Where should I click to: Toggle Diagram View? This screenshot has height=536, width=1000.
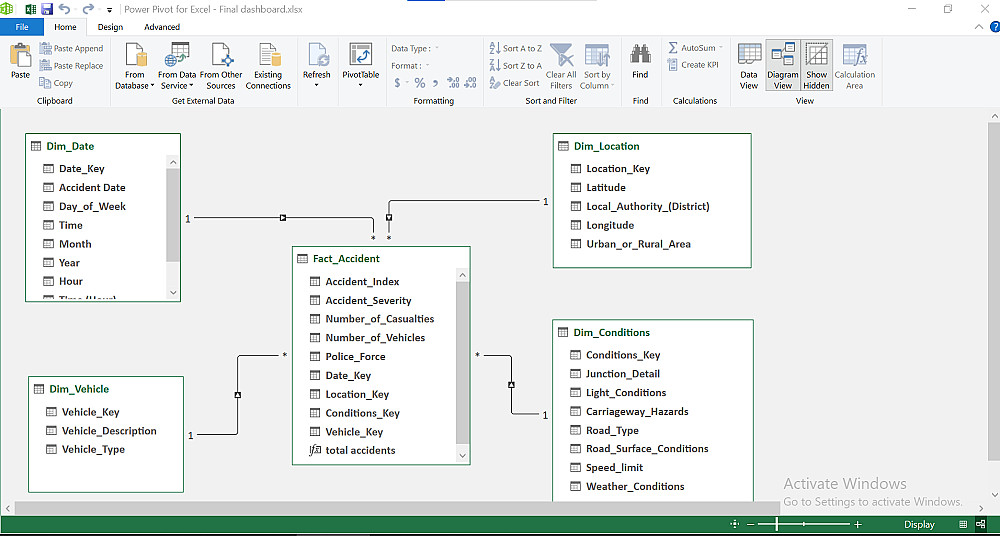click(783, 66)
